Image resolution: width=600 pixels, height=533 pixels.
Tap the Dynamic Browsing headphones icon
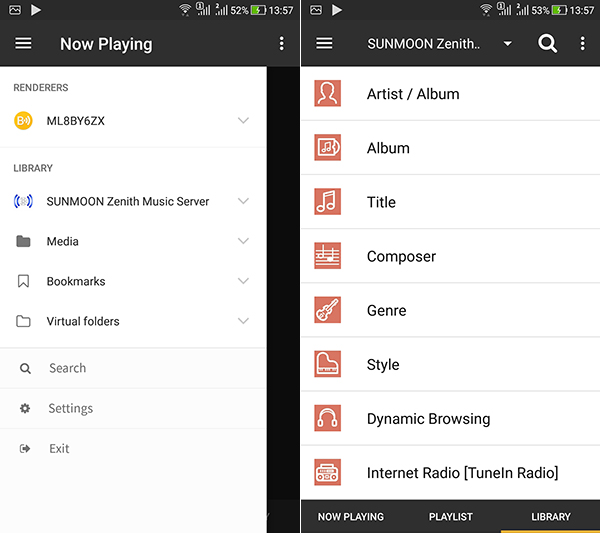point(328,418)
